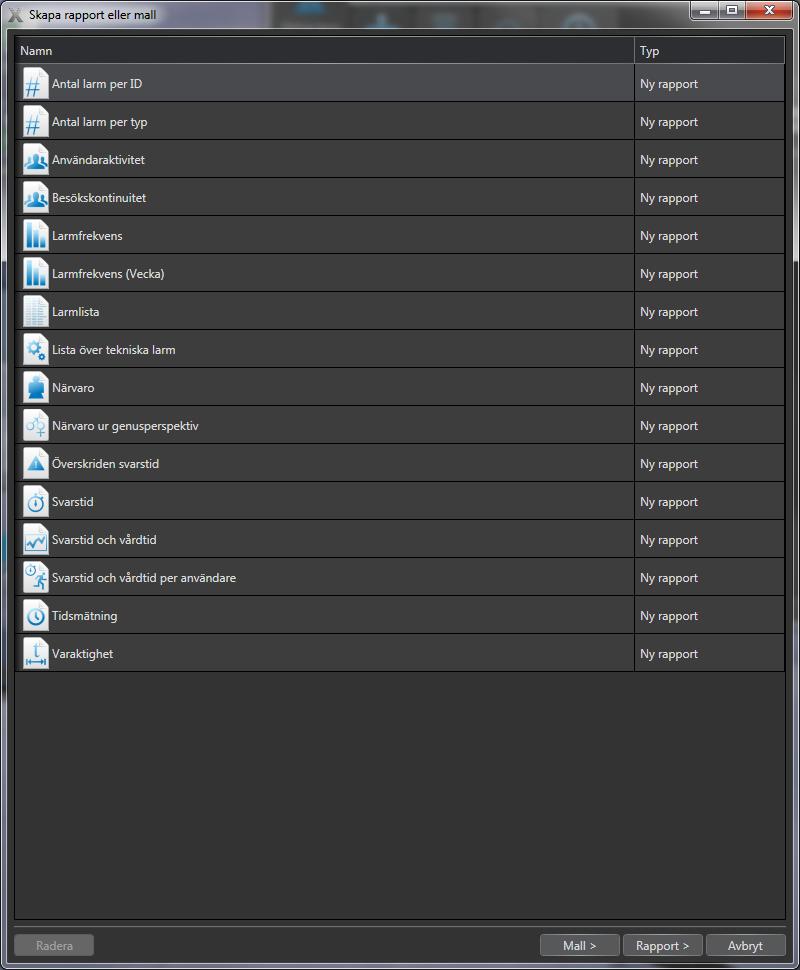Select the clock icon beside Tidsmätning

click(x=35, y=616)
